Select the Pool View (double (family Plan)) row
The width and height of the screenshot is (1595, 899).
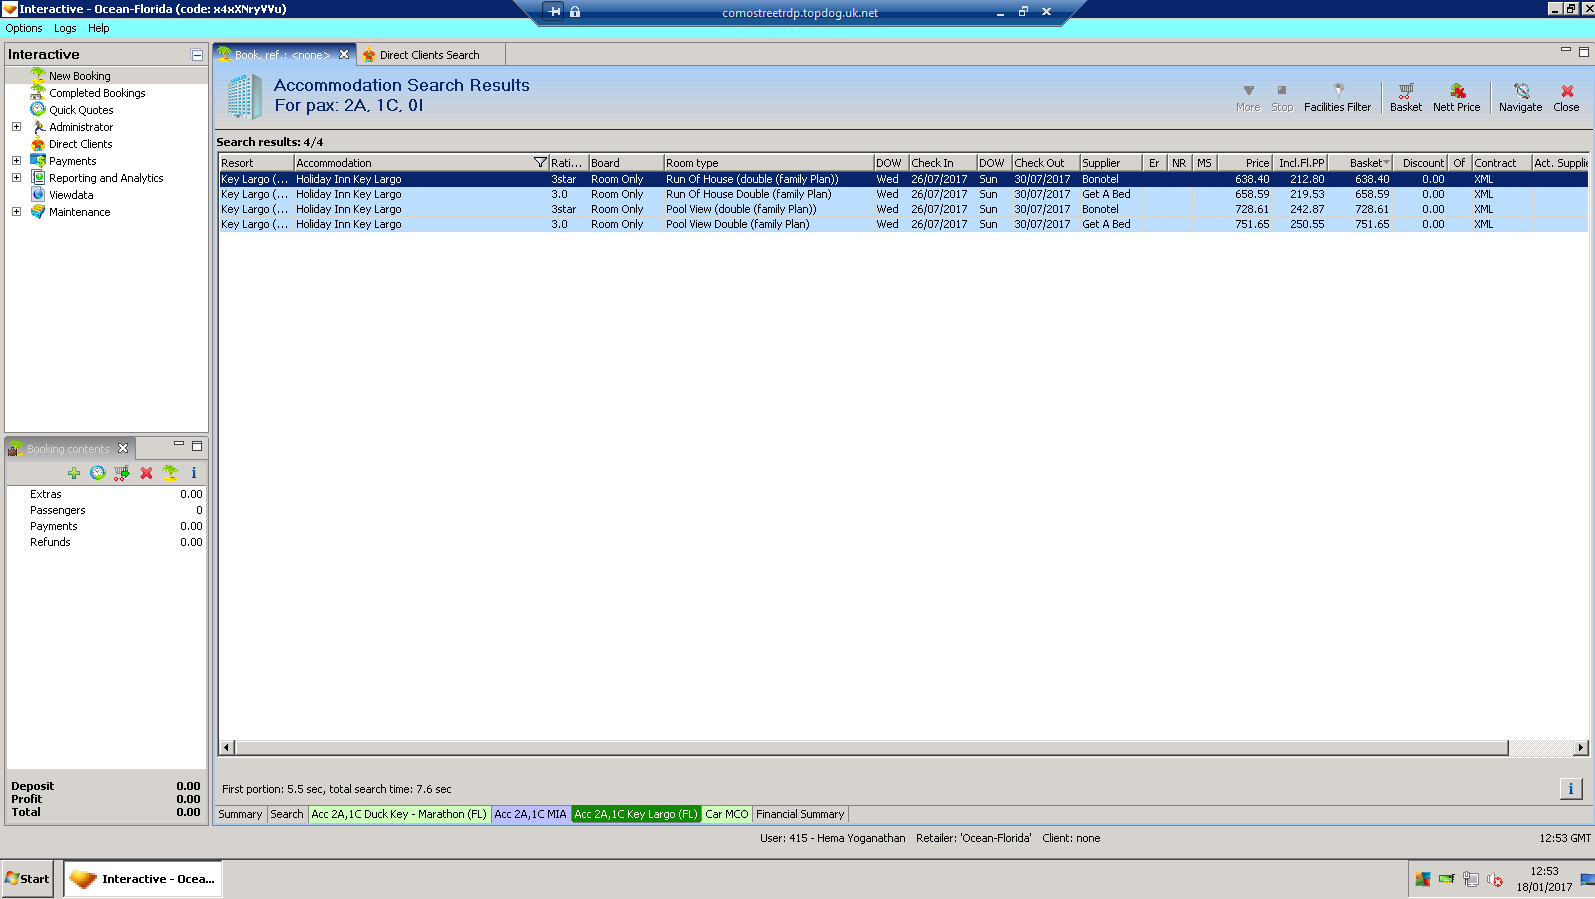[903, 209]
